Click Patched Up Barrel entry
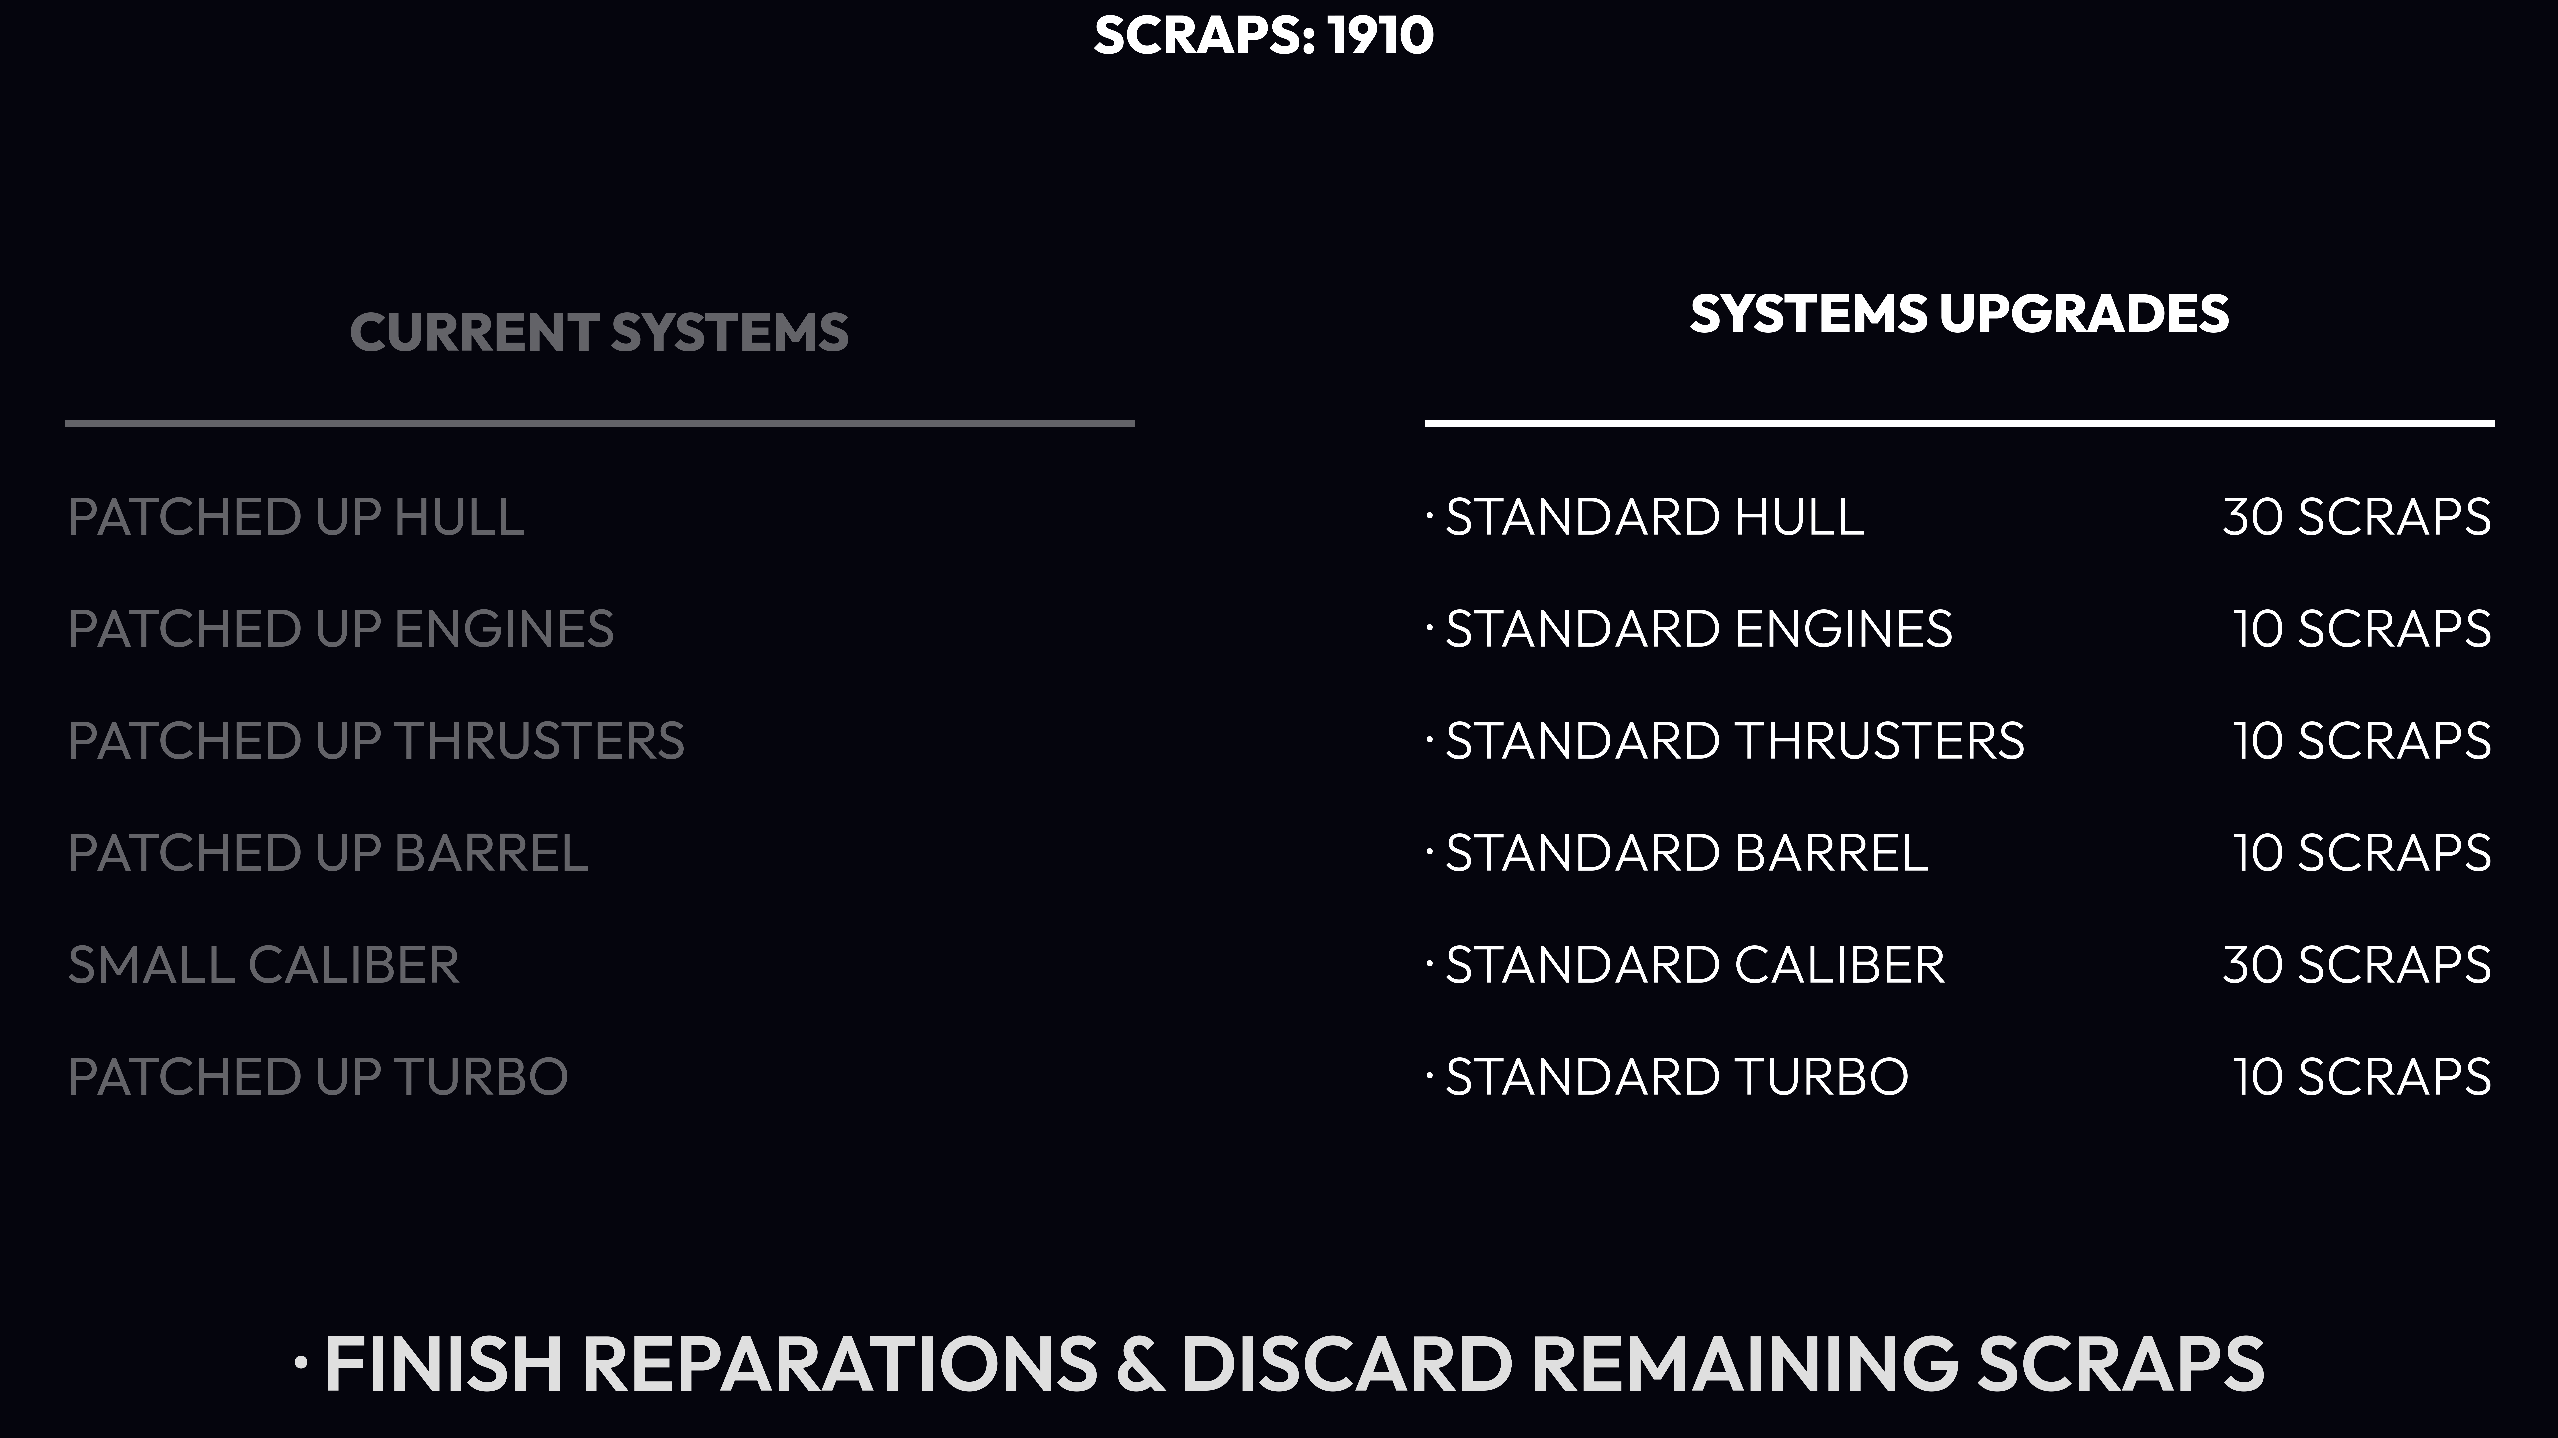Image resolution: width=2558 pixels, height=1438 pixels. click(x=328, y=853)
